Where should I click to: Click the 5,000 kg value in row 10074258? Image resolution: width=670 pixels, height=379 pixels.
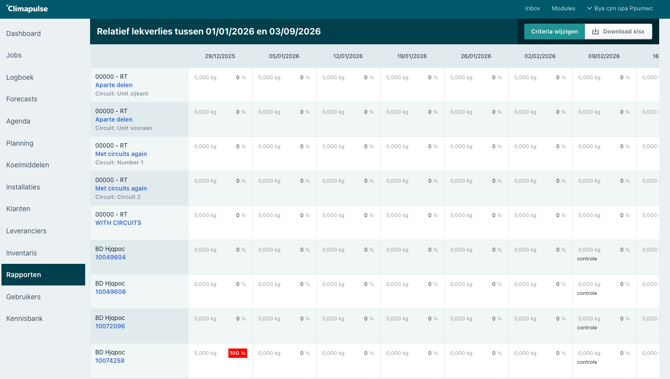coord(205,353)
